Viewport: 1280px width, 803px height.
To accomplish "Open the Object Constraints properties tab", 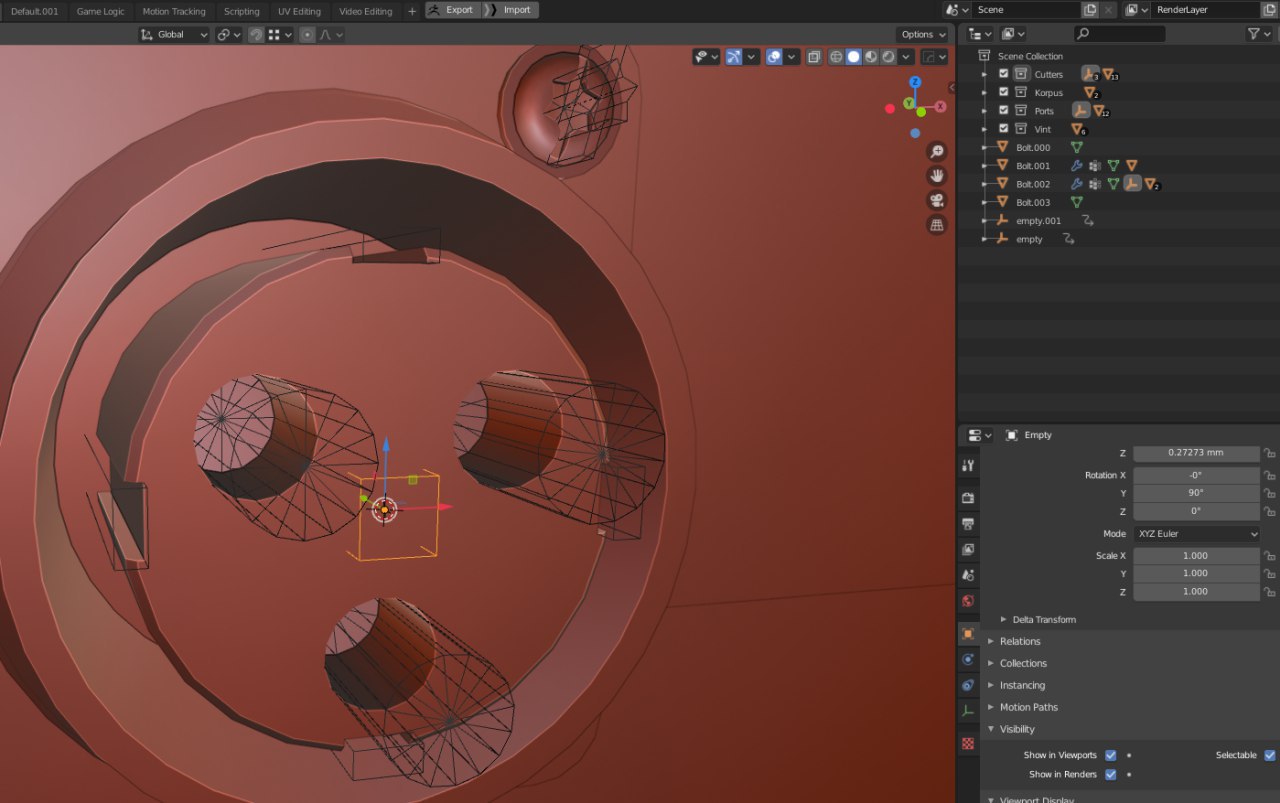I will 967,685.
